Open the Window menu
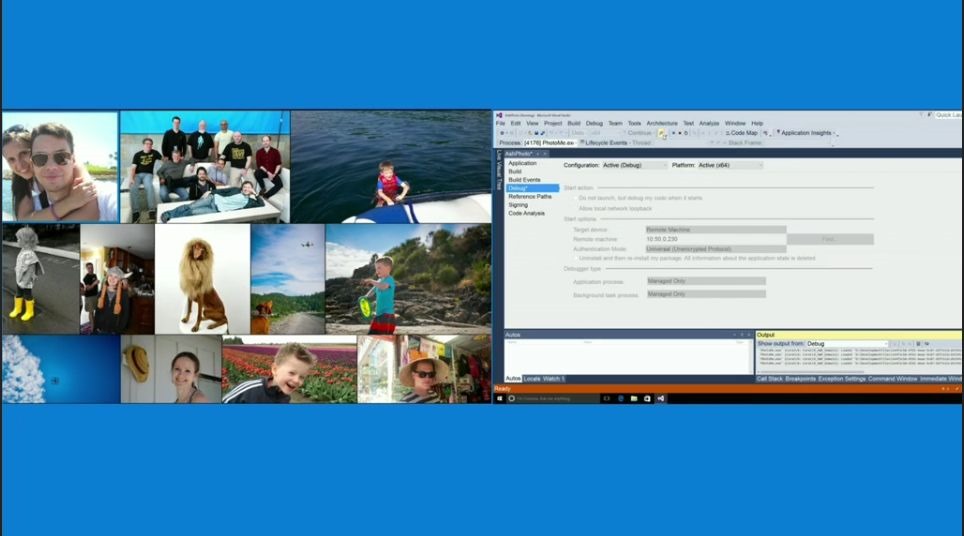The height and width of the screenshot is (536, 964). (x=735, y=124)
